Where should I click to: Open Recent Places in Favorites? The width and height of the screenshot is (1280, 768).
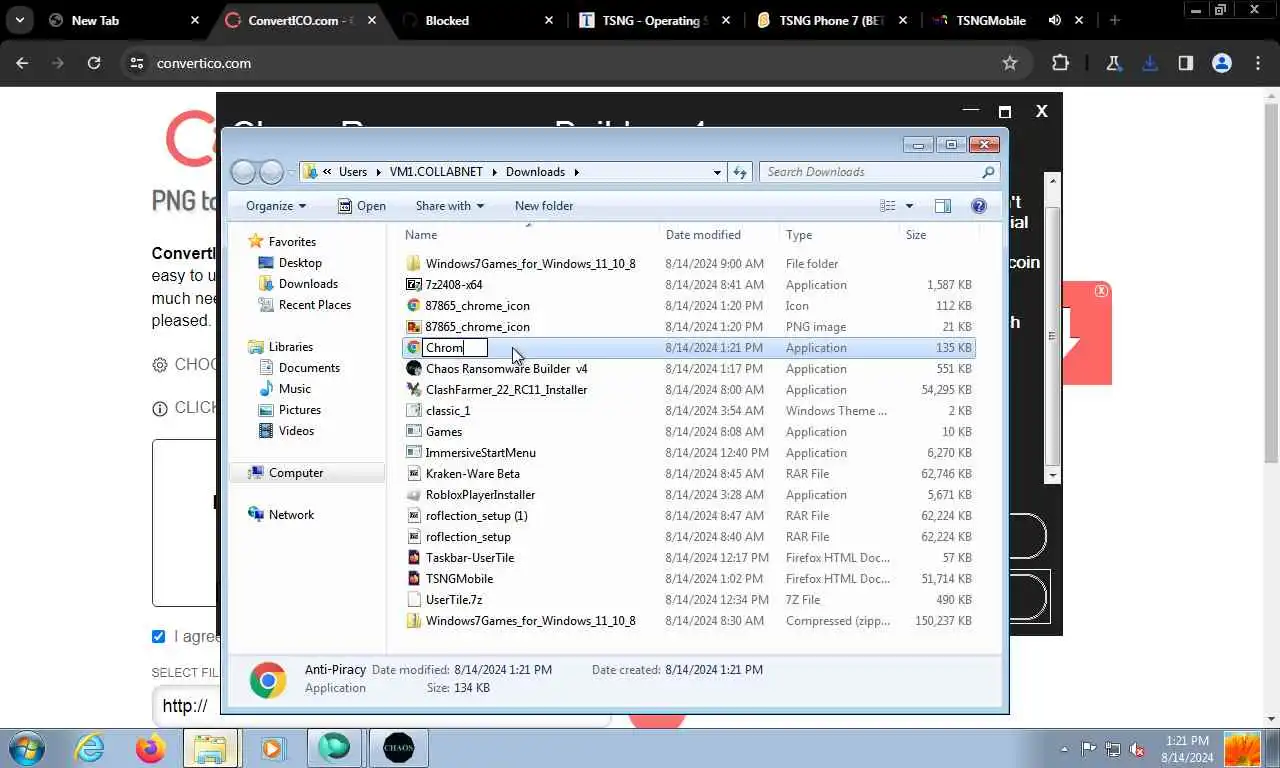point(315,305)
